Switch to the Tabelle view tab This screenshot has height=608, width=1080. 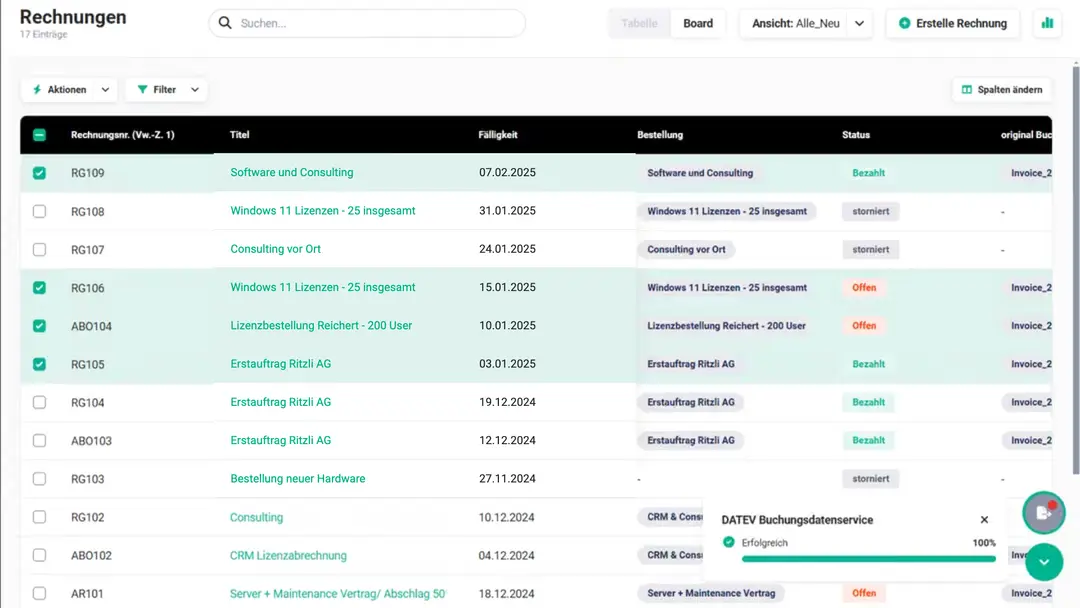[639, 23]
